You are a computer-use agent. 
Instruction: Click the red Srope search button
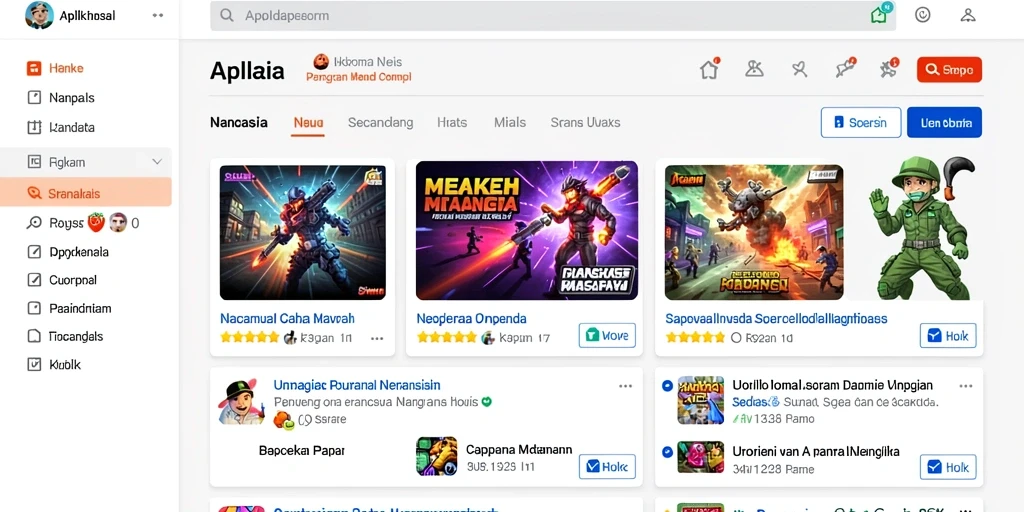pos(949,69)
